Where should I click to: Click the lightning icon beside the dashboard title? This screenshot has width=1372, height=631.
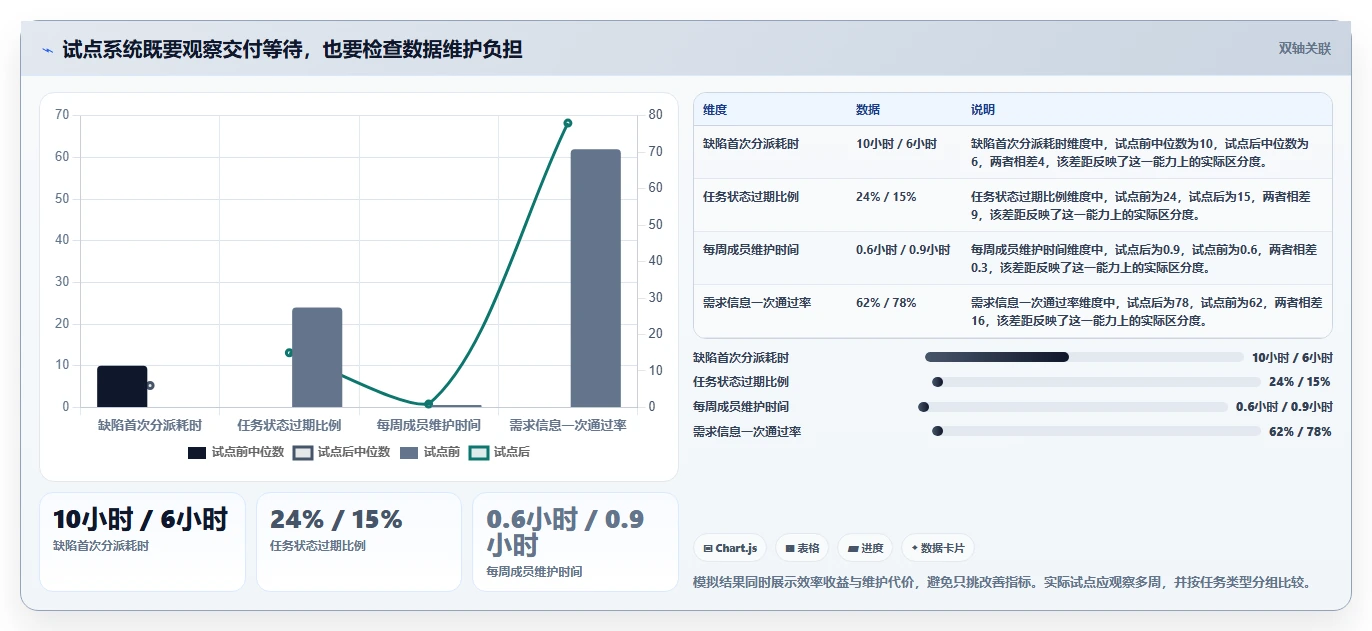point(47,49)
